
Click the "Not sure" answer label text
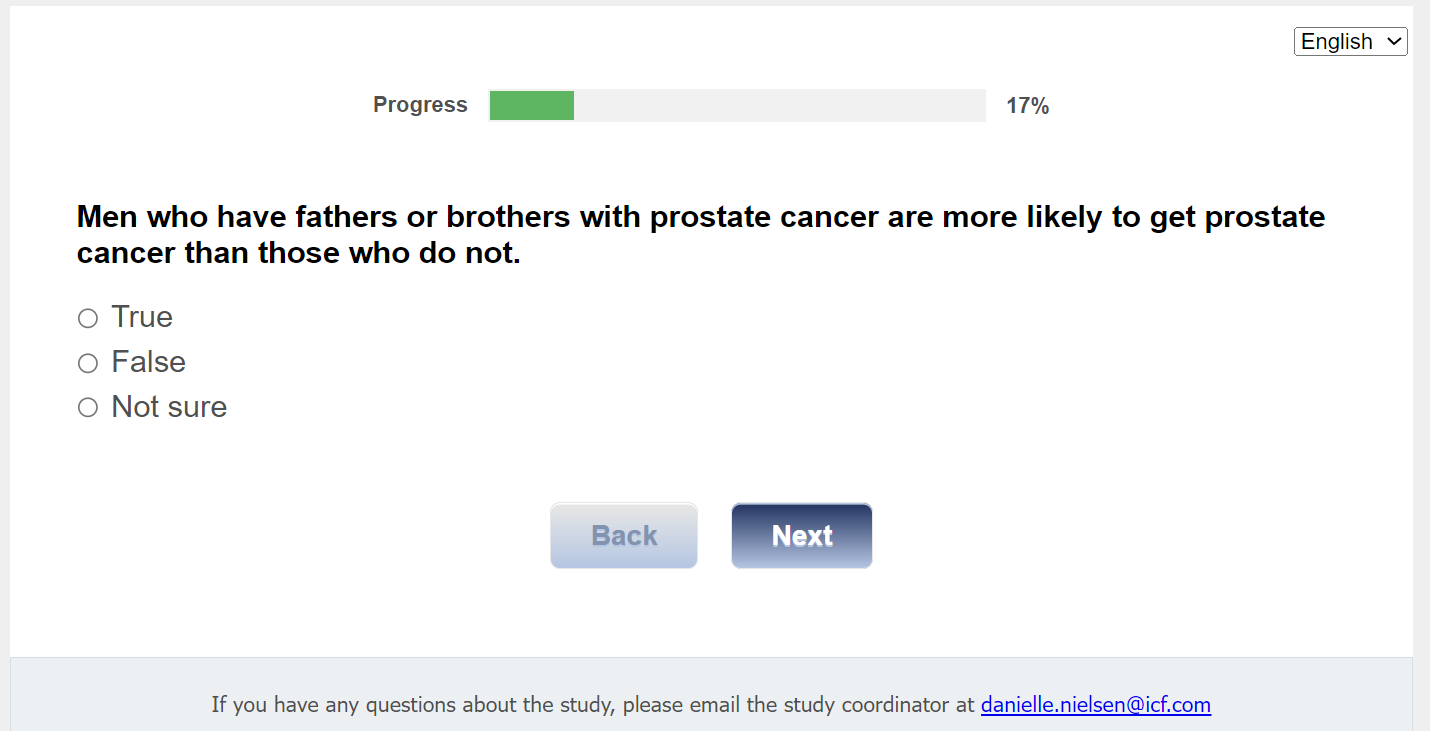coord(169,407)
